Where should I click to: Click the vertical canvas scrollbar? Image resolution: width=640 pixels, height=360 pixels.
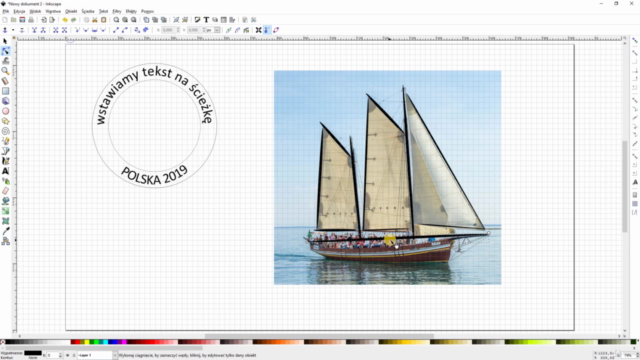(624, 186)
